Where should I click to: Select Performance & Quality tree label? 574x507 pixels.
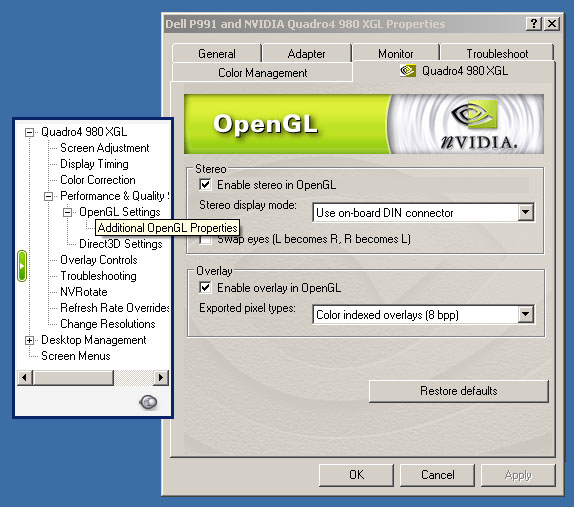(x=115, y=196)
